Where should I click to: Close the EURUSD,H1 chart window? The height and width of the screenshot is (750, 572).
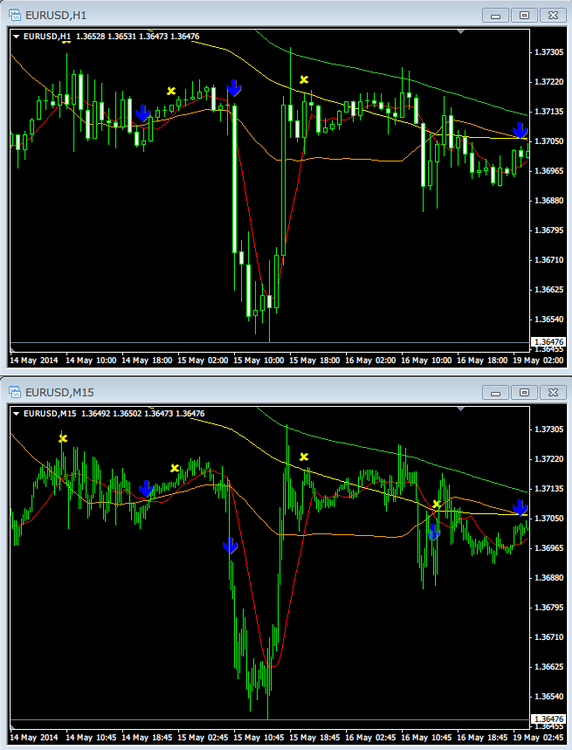click(553, 16)
